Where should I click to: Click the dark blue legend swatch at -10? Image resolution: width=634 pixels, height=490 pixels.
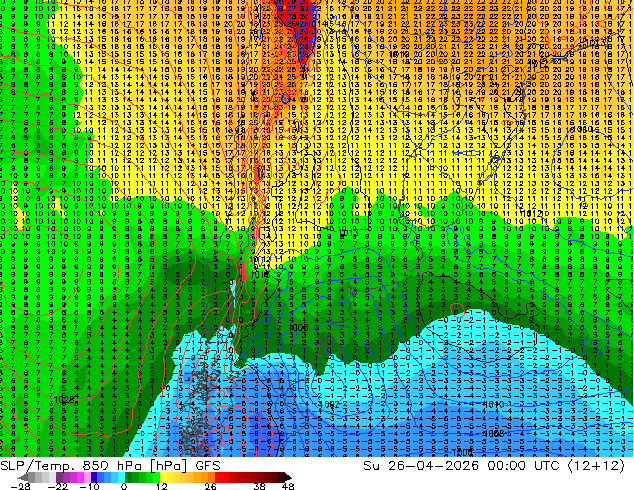point(94,477)
